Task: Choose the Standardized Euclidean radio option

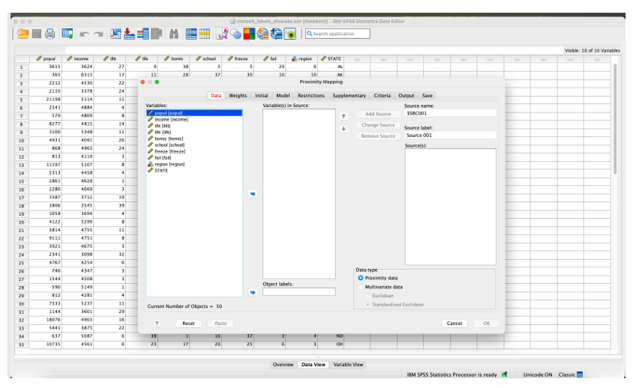Action: 368,305
